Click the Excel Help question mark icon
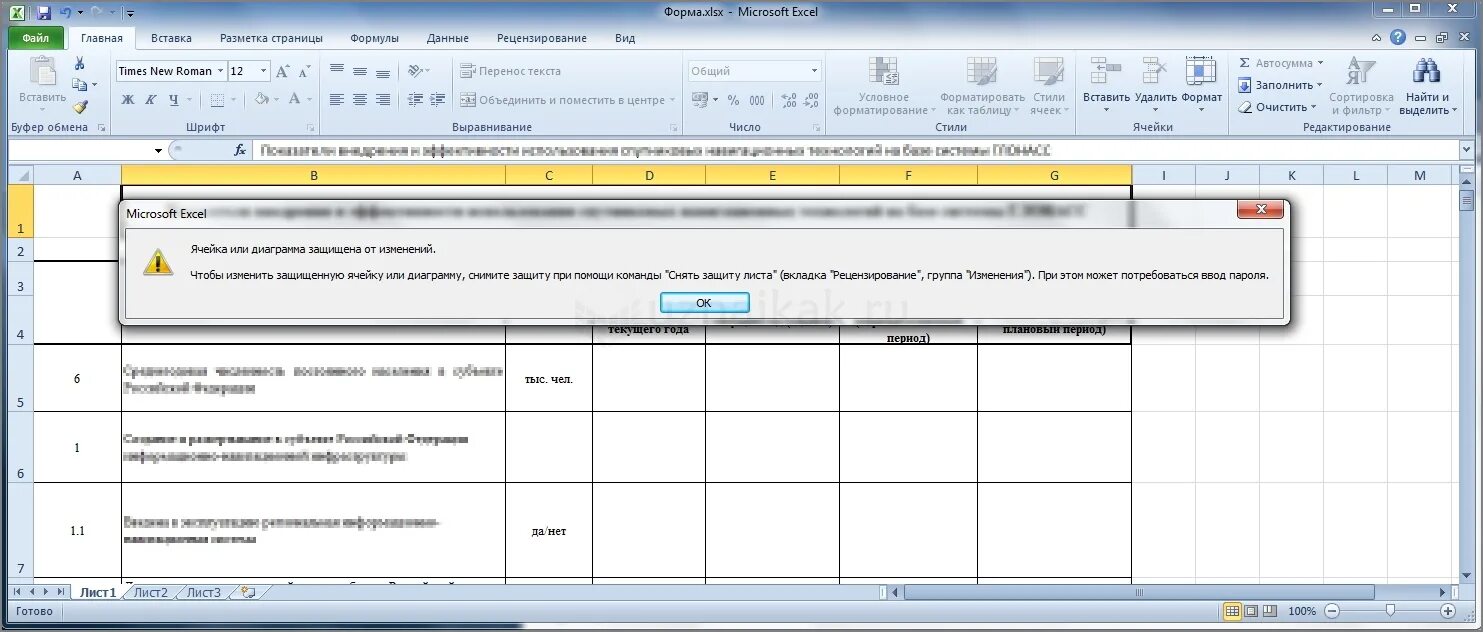The height and width of the screenshot is (632, 1483). [1398, 37]
